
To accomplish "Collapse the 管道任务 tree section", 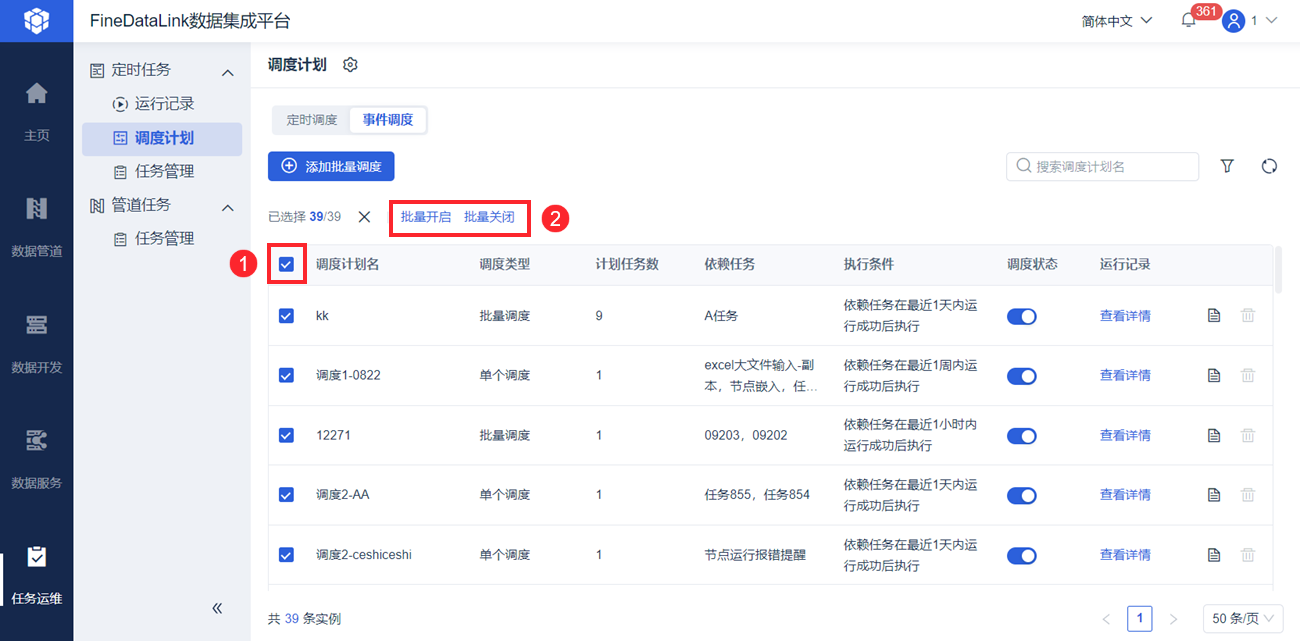I will point(227,207).
